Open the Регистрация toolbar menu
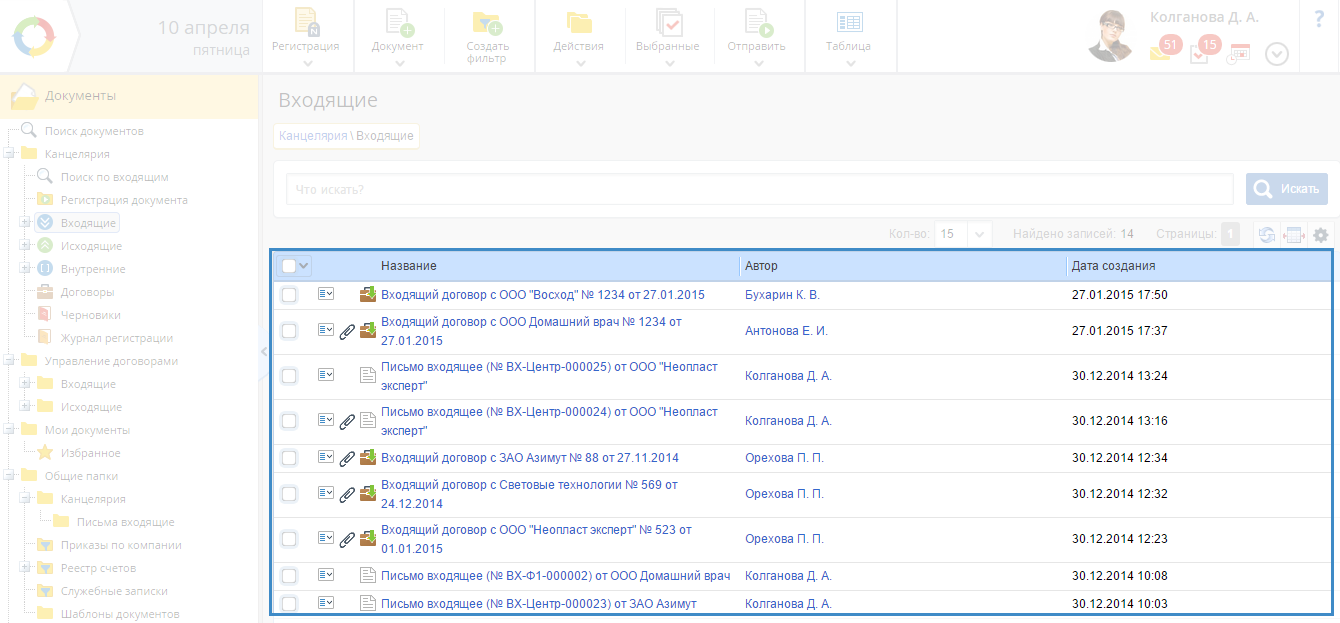Viewport: 1340px width, 623px height. point(306,37)
